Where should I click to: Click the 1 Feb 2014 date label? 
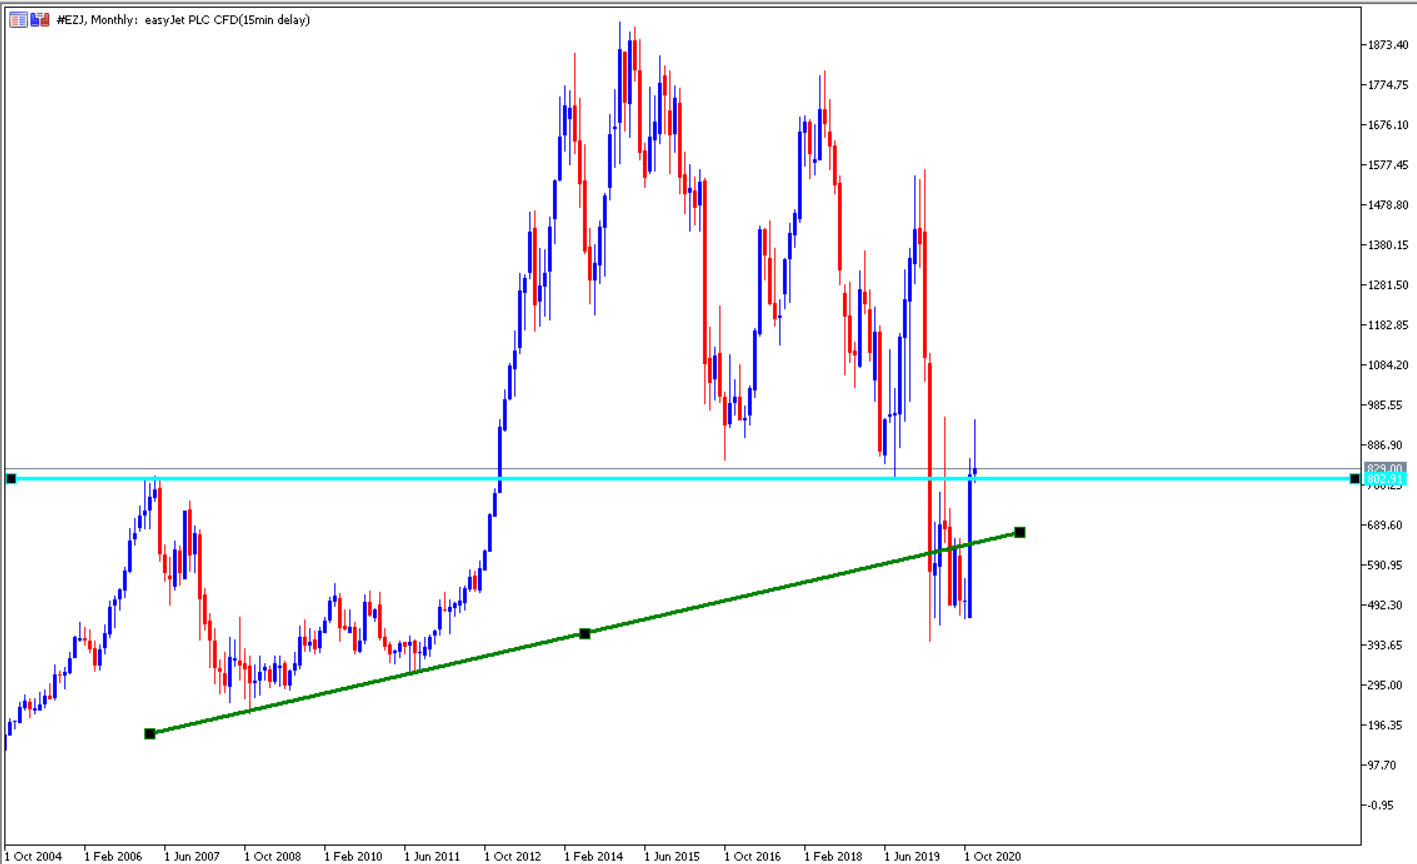click(x=593, y=856)
